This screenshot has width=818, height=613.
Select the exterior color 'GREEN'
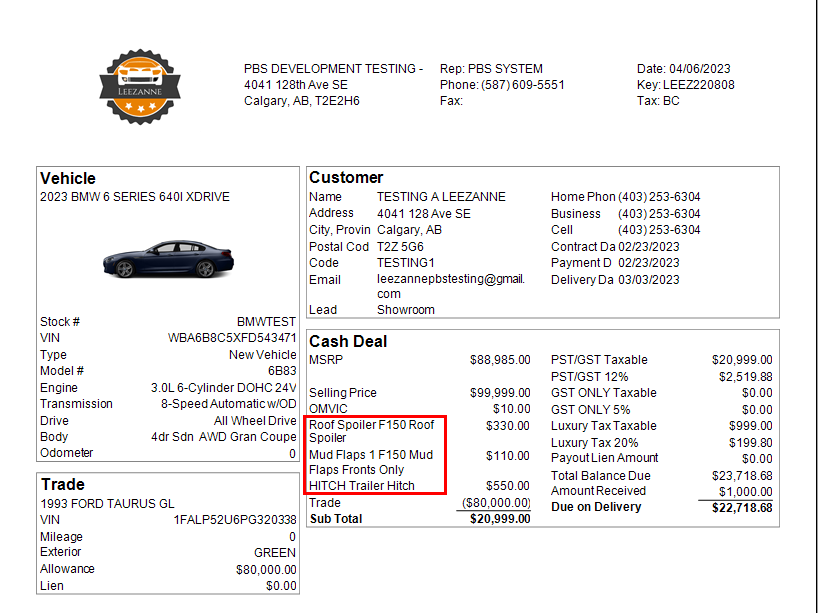tap(275, 553)
